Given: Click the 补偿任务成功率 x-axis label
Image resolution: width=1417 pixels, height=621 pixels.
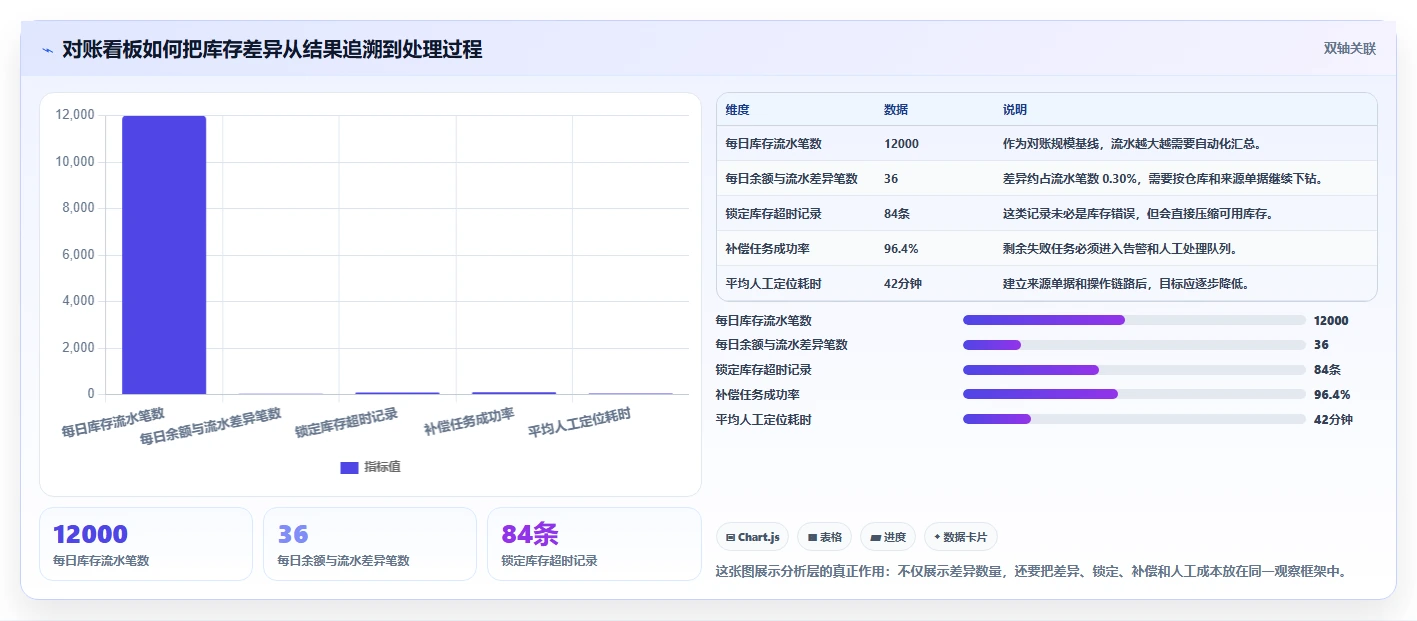Looking at the screenshot, I should 469,420.
